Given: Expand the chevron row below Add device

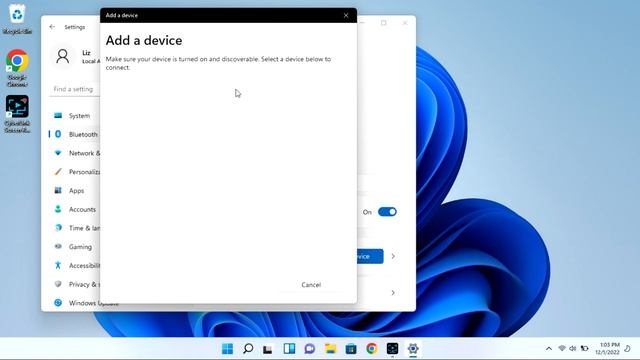Looking at the screenshot, I should 393,293.
